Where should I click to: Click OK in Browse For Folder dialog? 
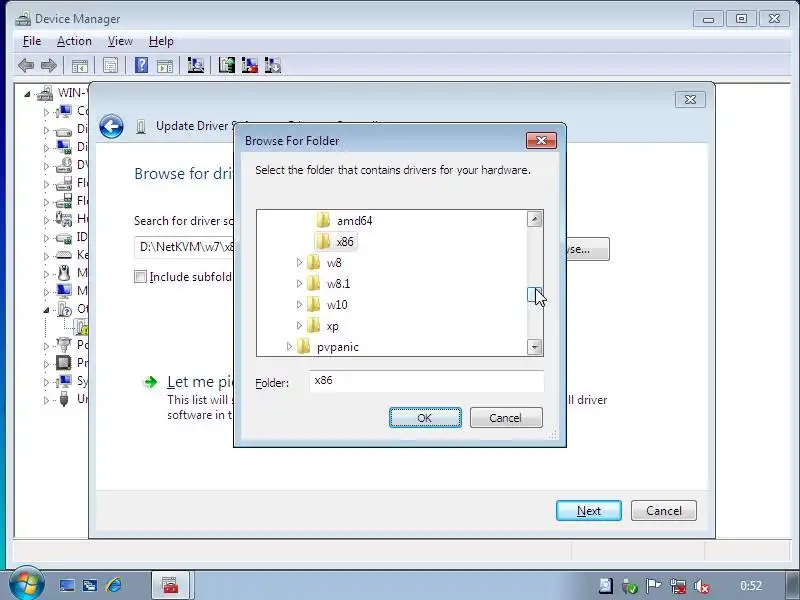click(x=425, y=418)
